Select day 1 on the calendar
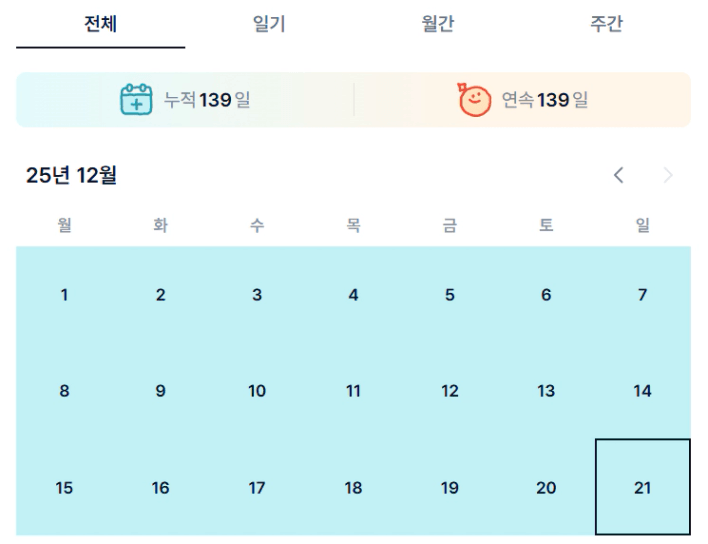Screen dimensions: 708x544 coord(64,295)
